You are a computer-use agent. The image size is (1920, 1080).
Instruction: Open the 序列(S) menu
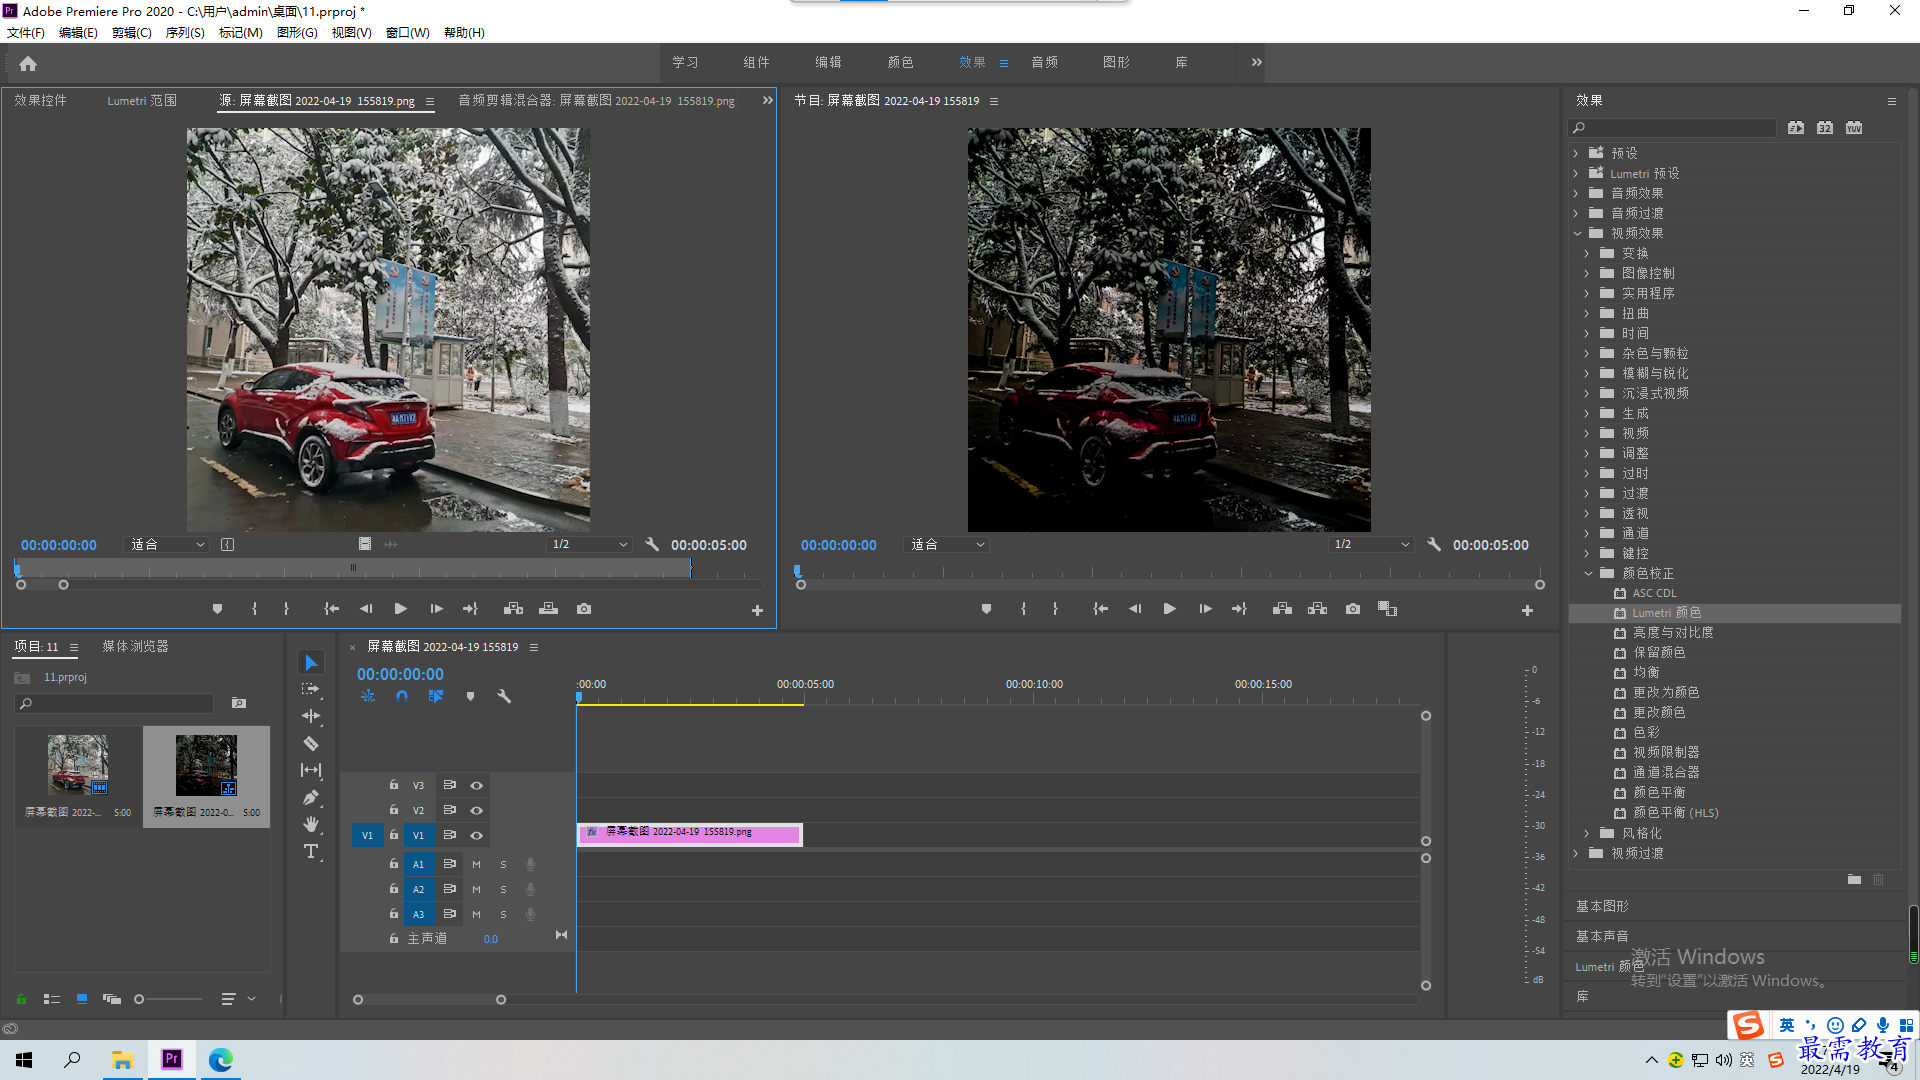click(185, 33)
